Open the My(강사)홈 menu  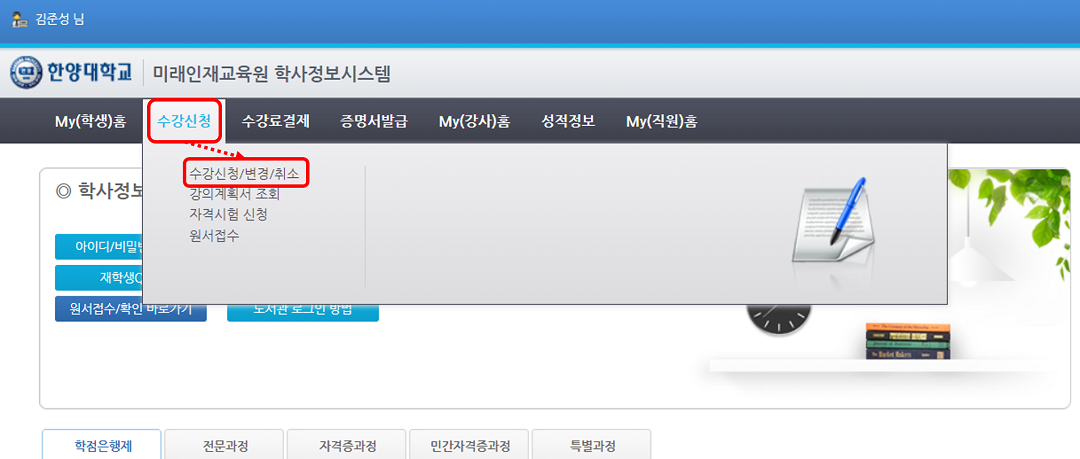(x=474, y=122)
